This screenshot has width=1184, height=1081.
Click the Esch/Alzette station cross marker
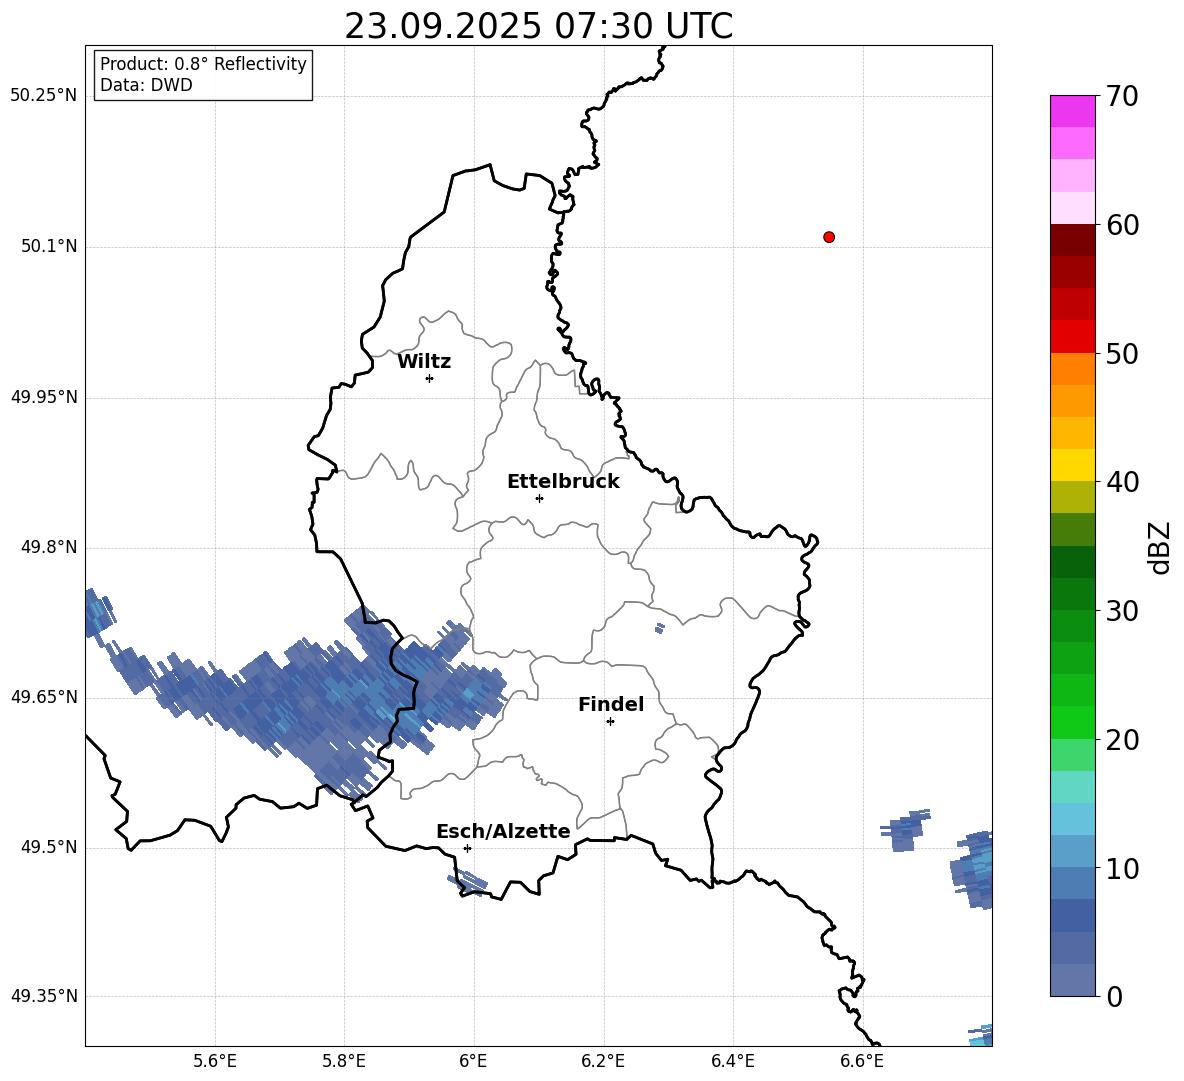pyautogui.click(x=467, y=848)
